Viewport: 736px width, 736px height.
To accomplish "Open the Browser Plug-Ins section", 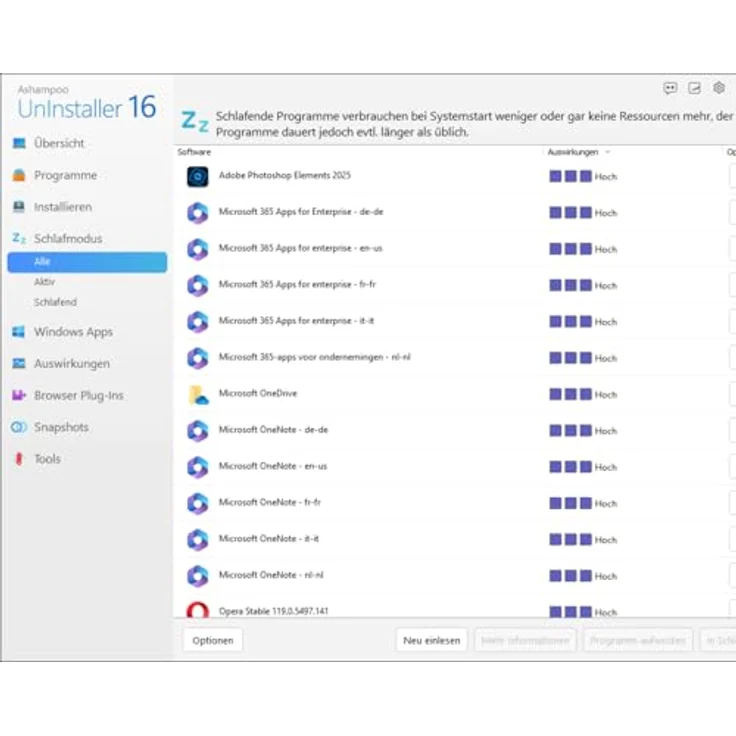I will click(79, 396).
